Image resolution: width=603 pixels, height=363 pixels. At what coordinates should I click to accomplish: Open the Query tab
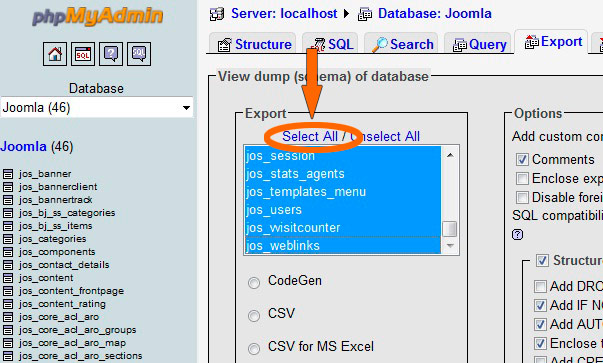[478, 43]
